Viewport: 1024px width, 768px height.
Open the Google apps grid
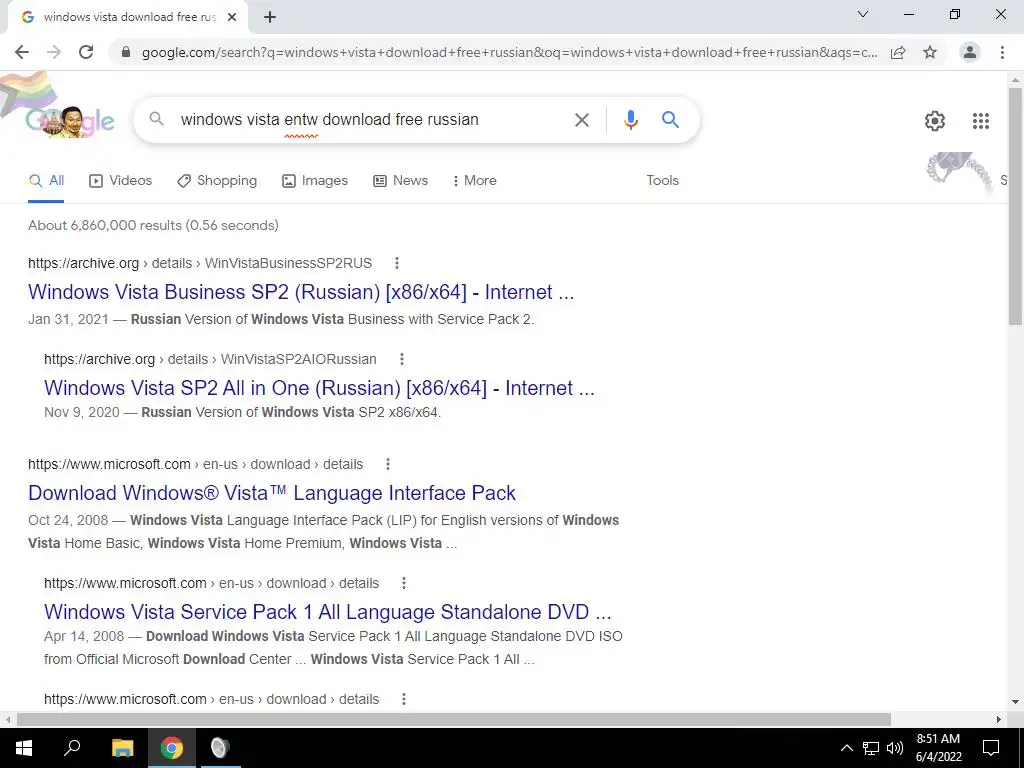click(980, 121)
